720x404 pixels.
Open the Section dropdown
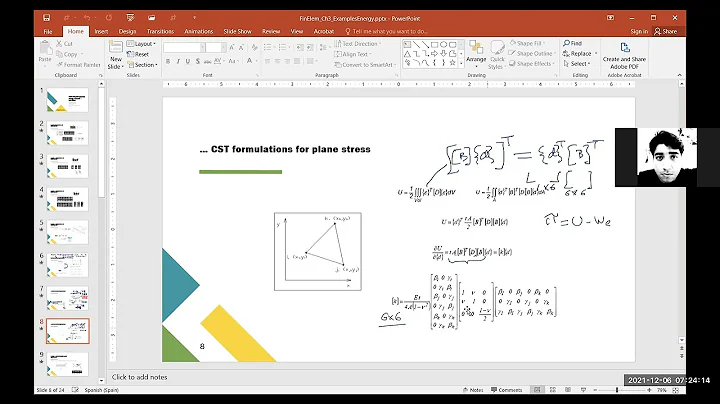coord(142,65)
